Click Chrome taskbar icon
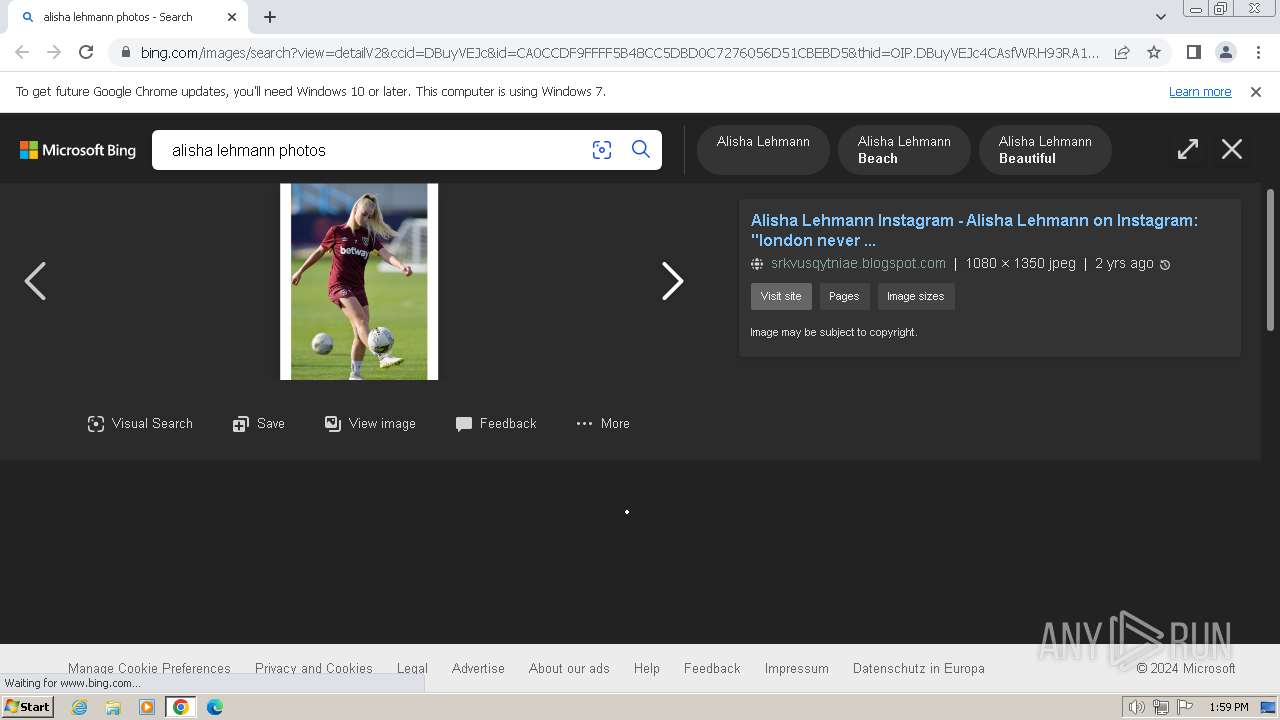 [x=181, y=707]
